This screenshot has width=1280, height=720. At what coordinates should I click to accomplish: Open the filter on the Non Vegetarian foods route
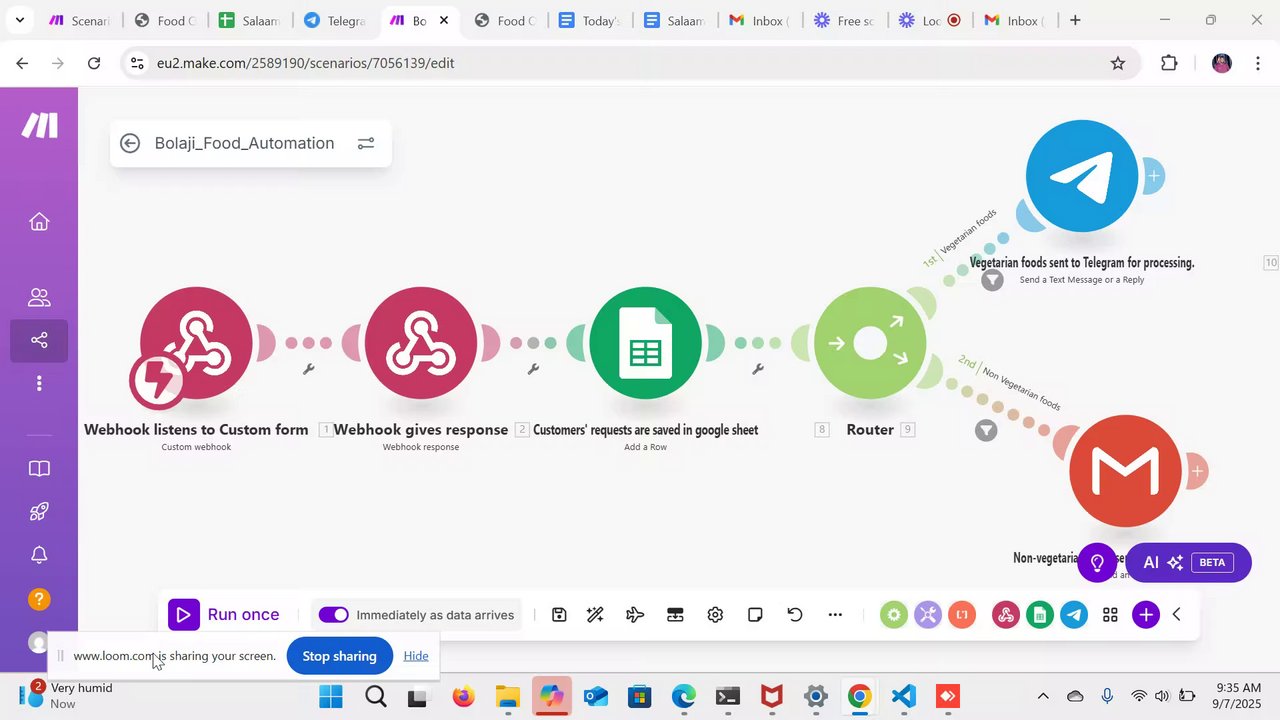click(986, 431)
